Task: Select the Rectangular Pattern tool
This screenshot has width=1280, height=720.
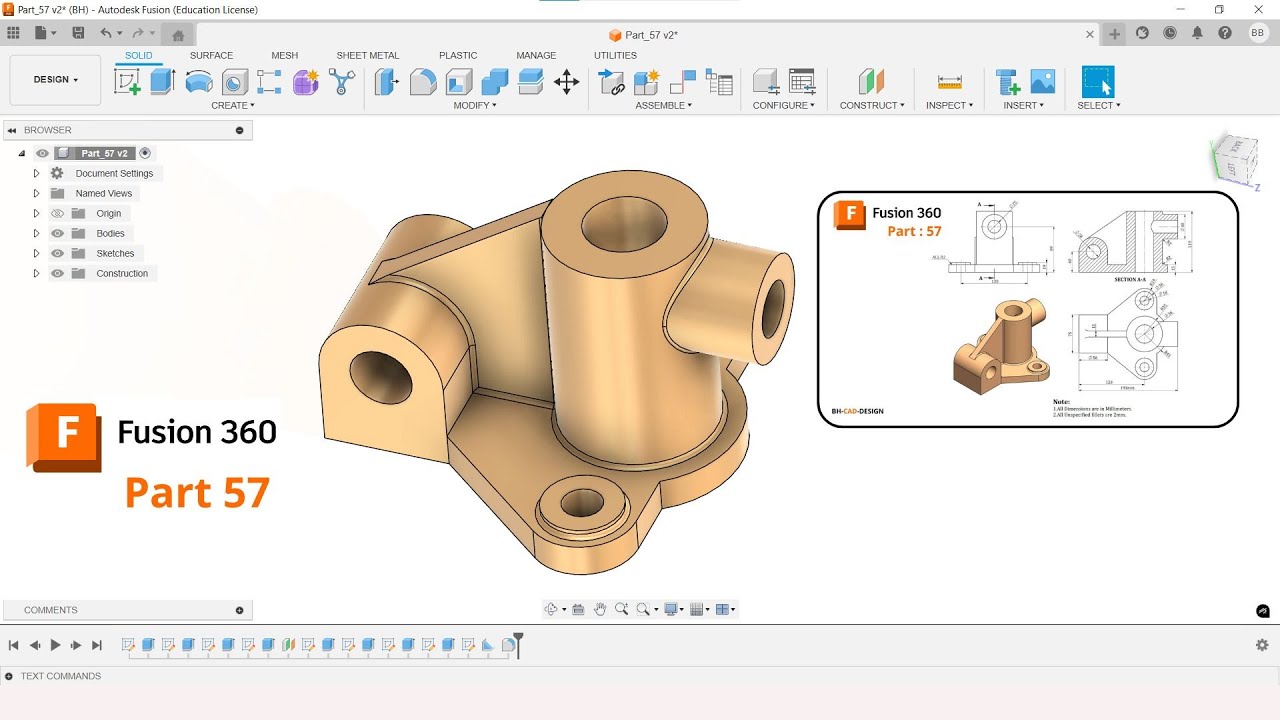Action: [x=269, y=82]
